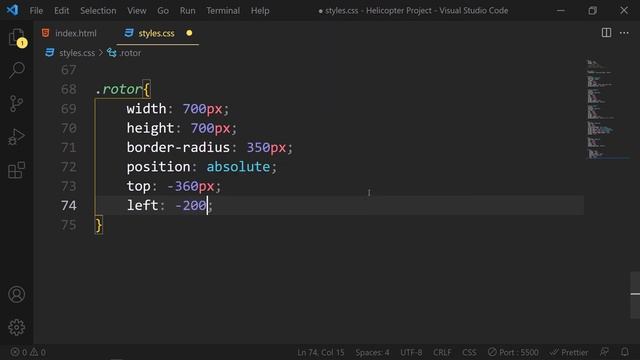This screenshot has height=360, width=640.
Task: Open the Manage gear menu
Action: coord(17,327)
